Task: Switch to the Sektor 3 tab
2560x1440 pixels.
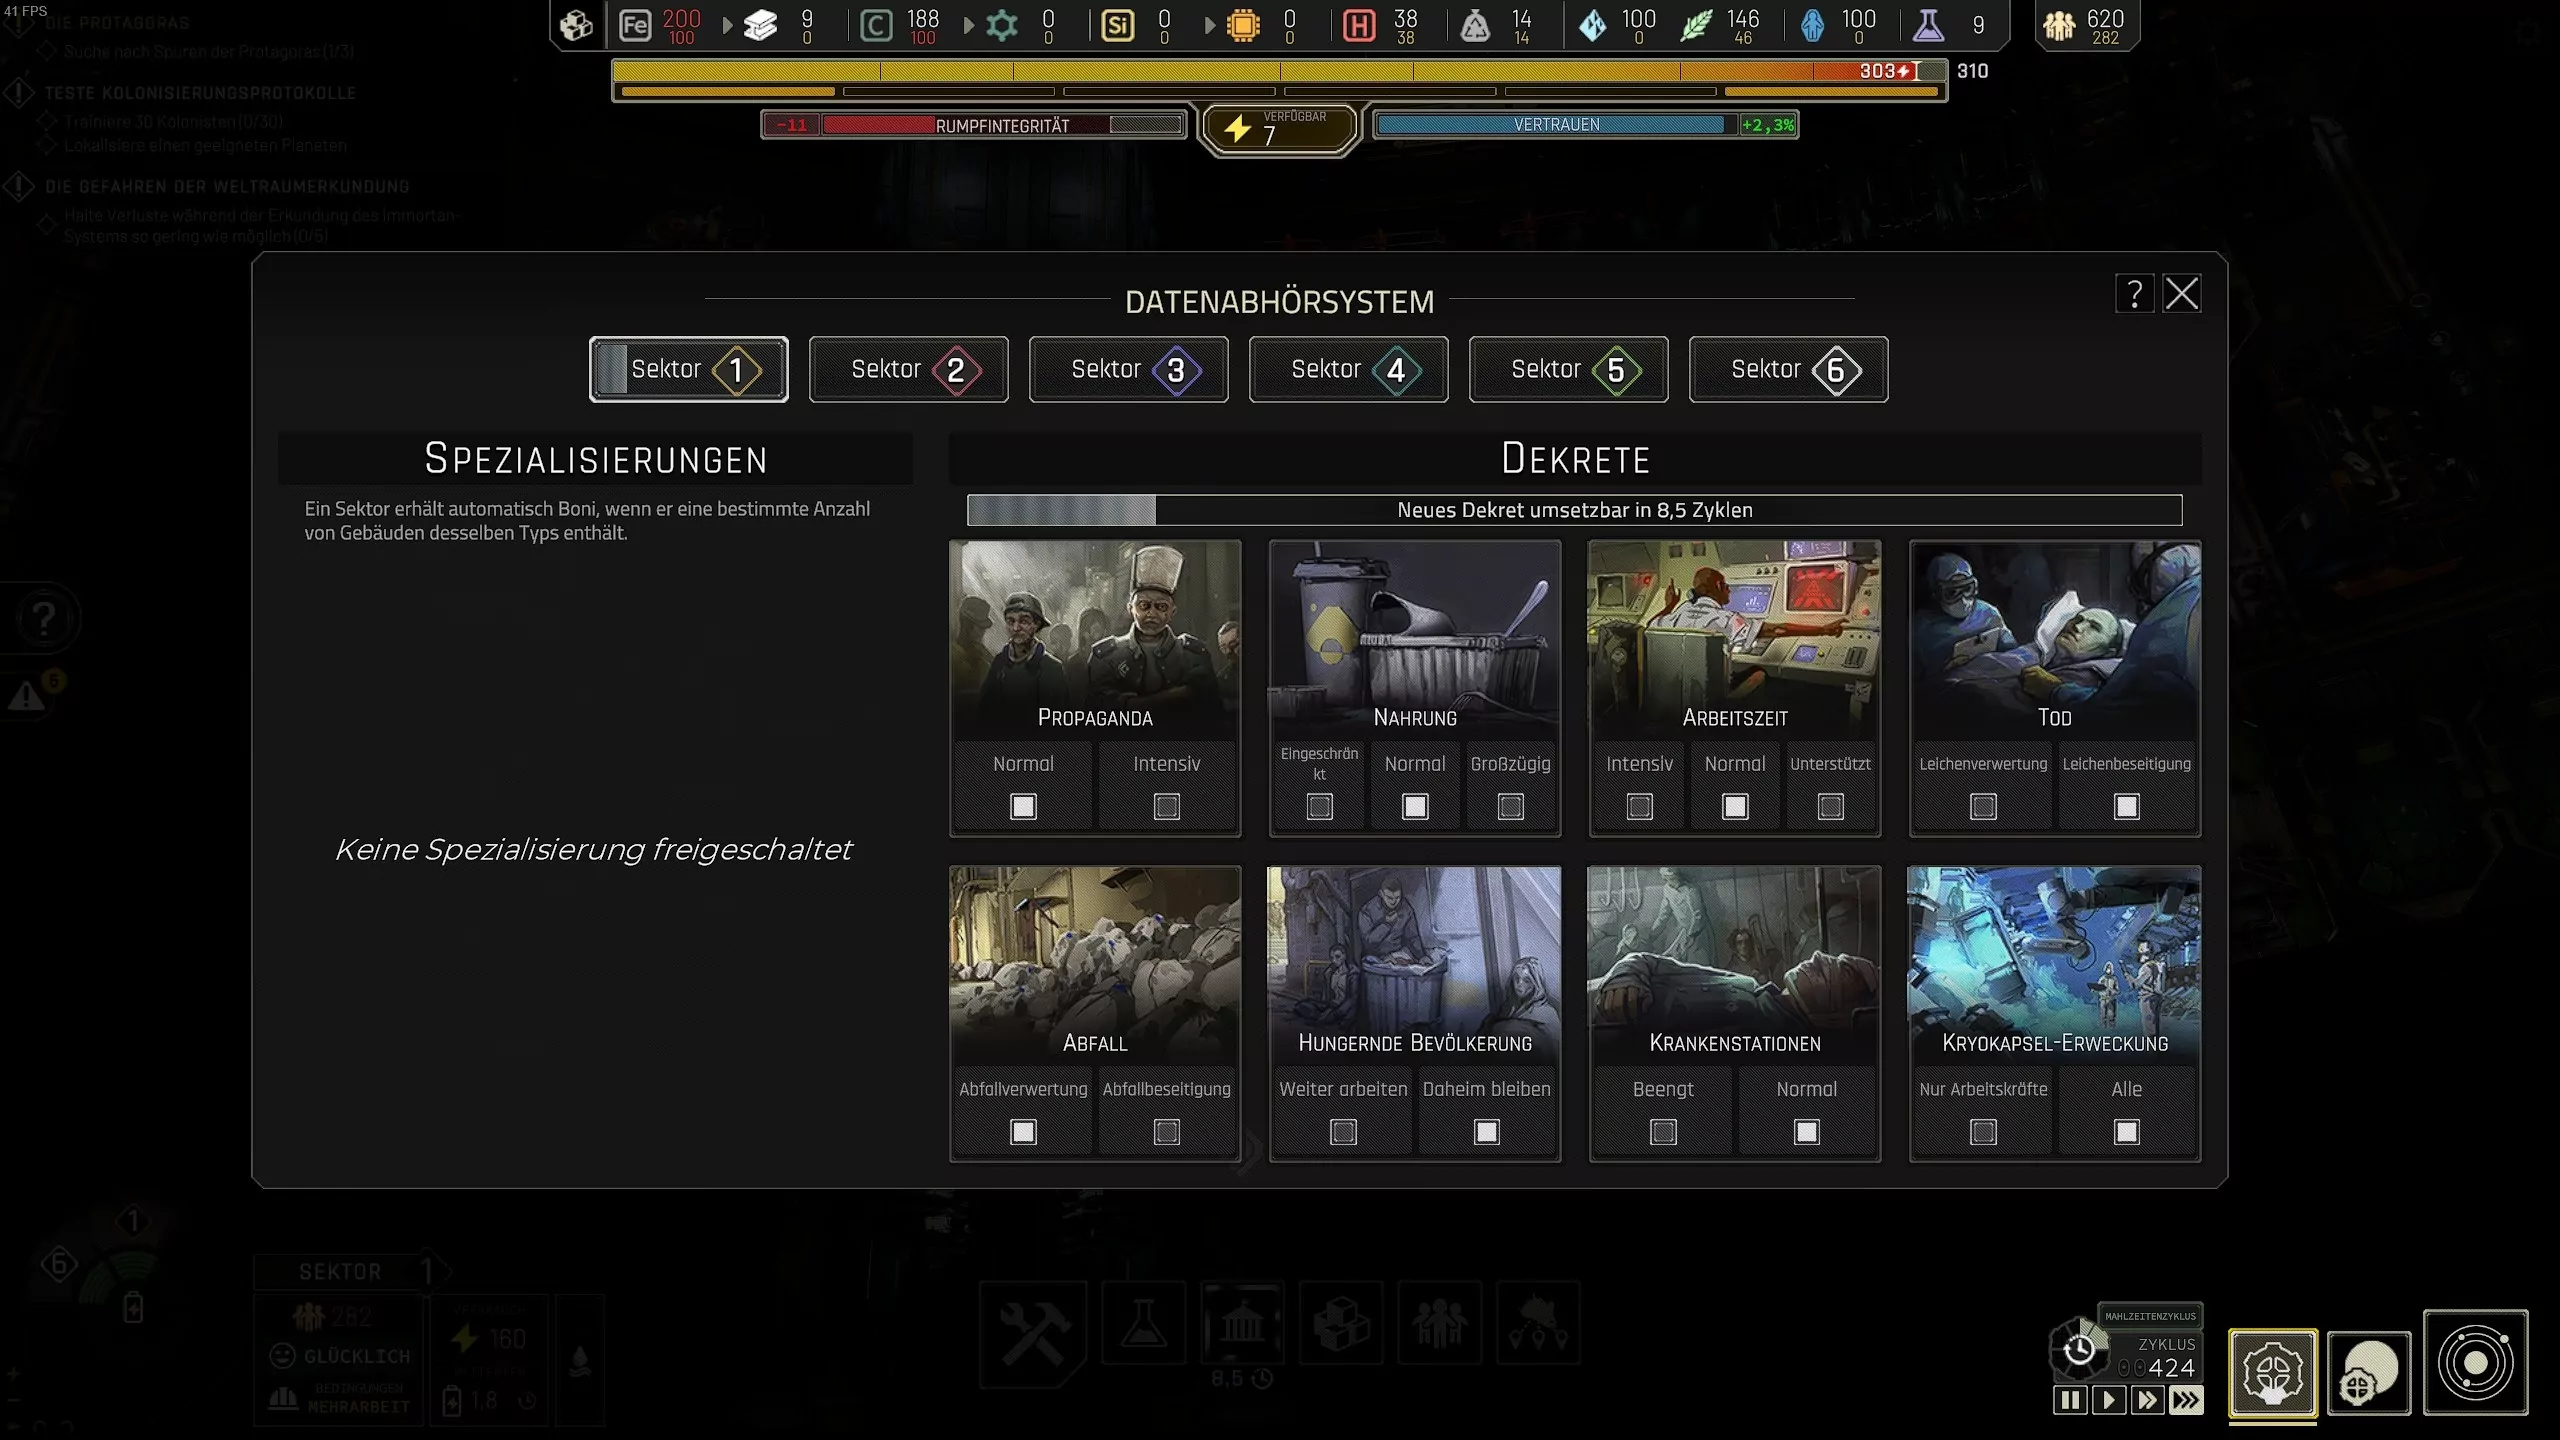Action: pyautogui.click(x=1128, y=369)
